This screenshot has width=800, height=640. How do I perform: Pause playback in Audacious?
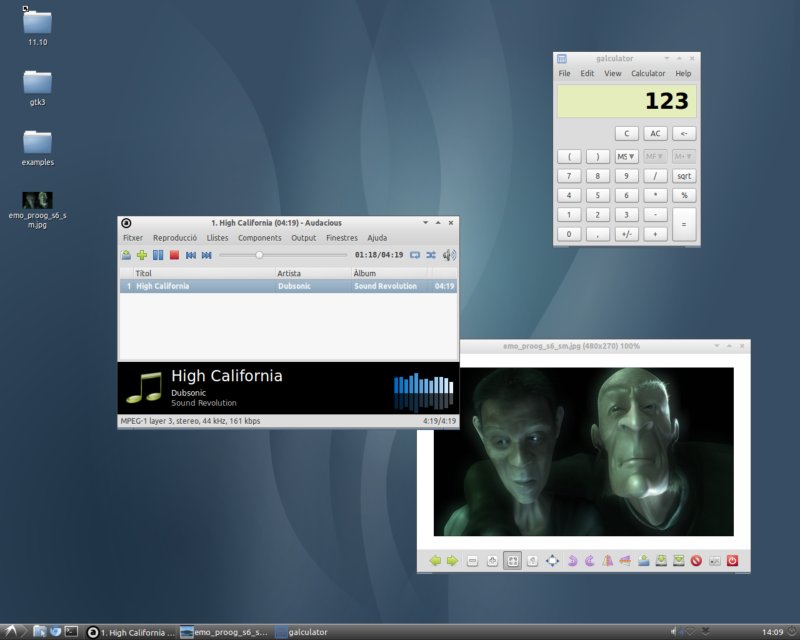158,255
